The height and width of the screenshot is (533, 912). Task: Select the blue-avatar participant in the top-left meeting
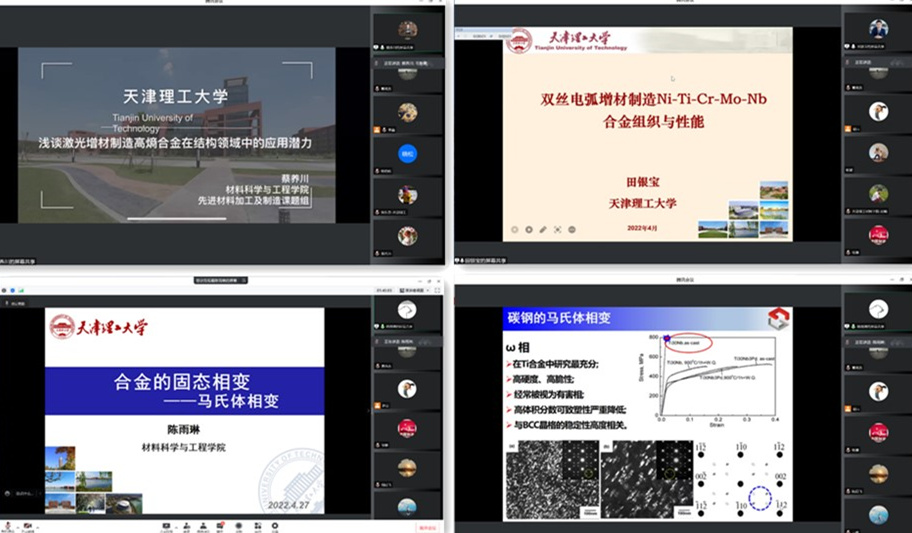(407, 154)
